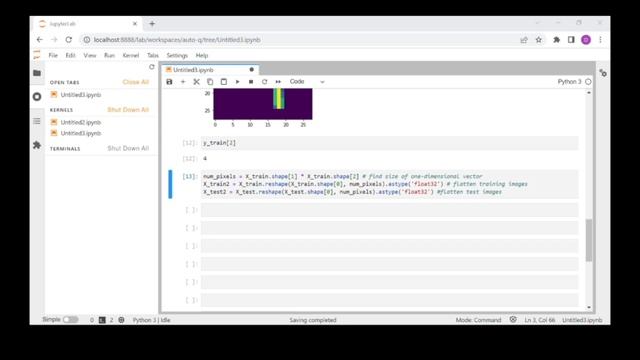Click the Python 3 kernel name
The image size is (640, 360).
point(569,82)
